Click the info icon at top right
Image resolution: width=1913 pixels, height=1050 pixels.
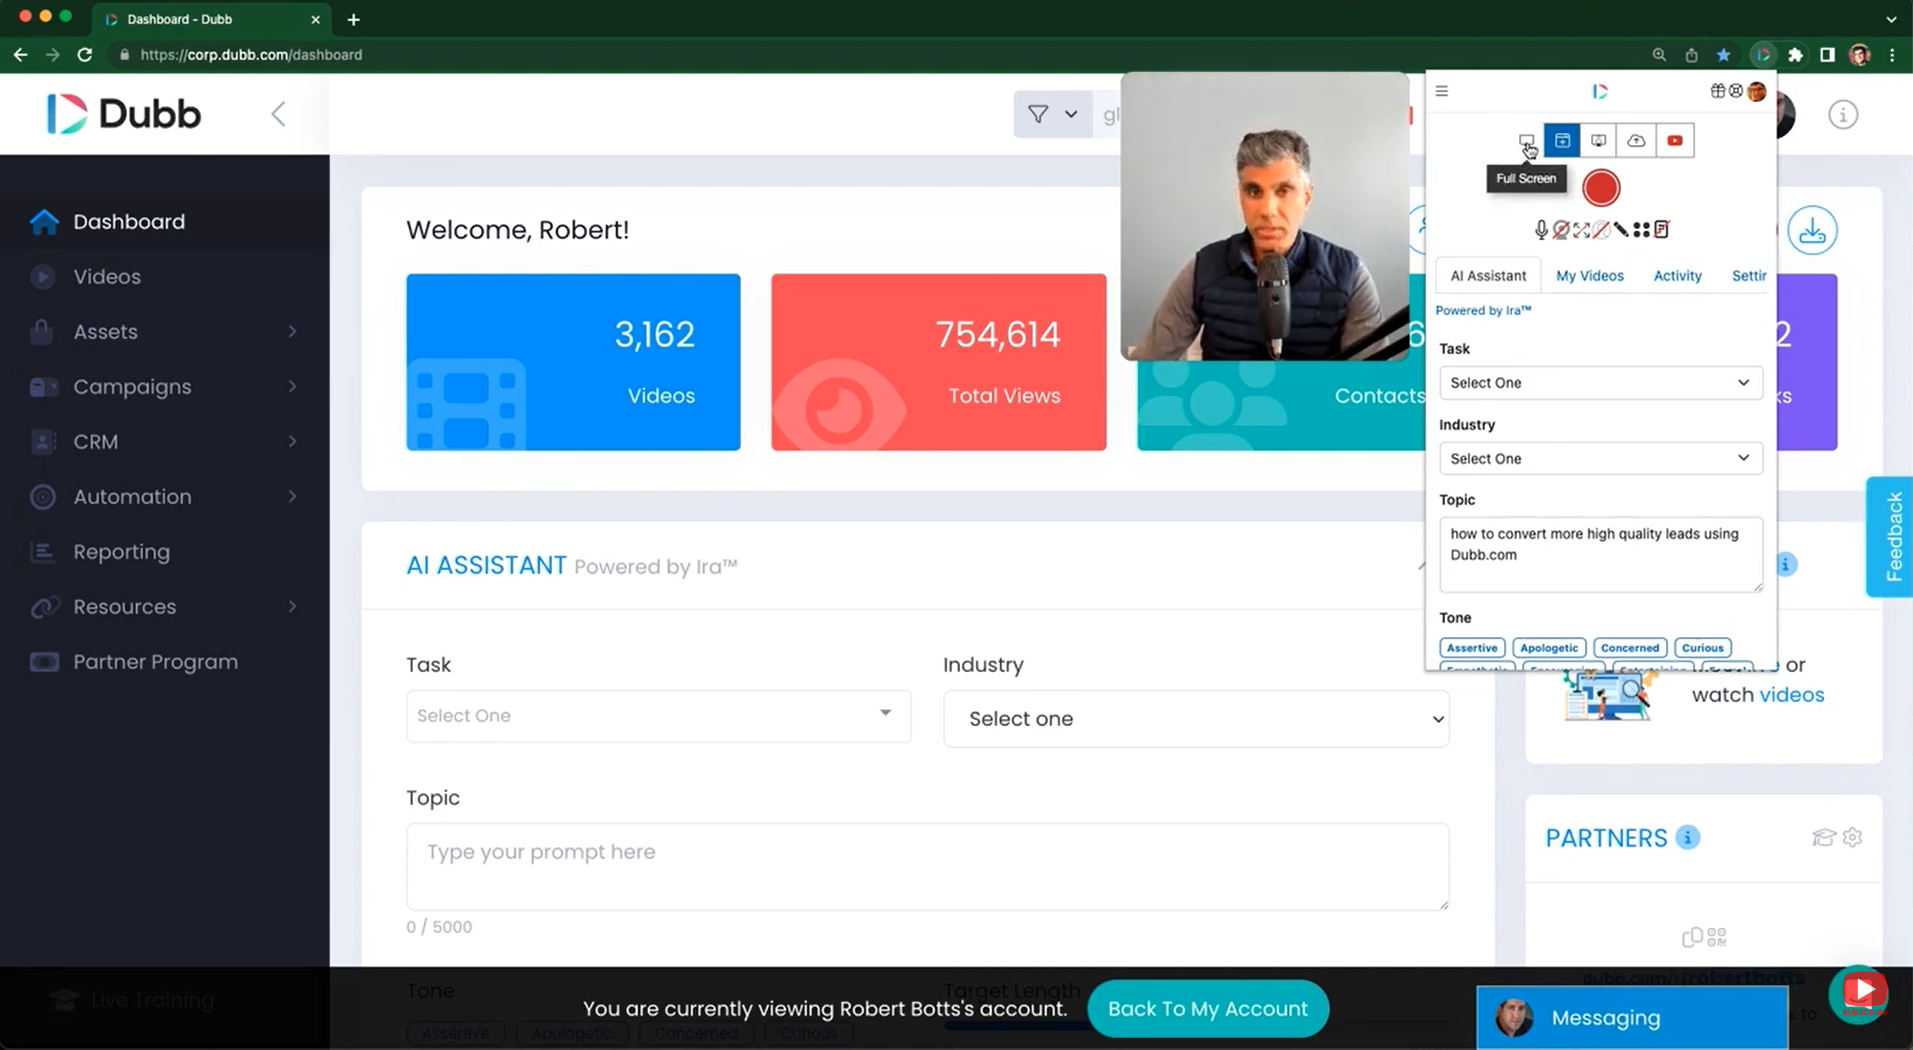[x=1842, y=115]
